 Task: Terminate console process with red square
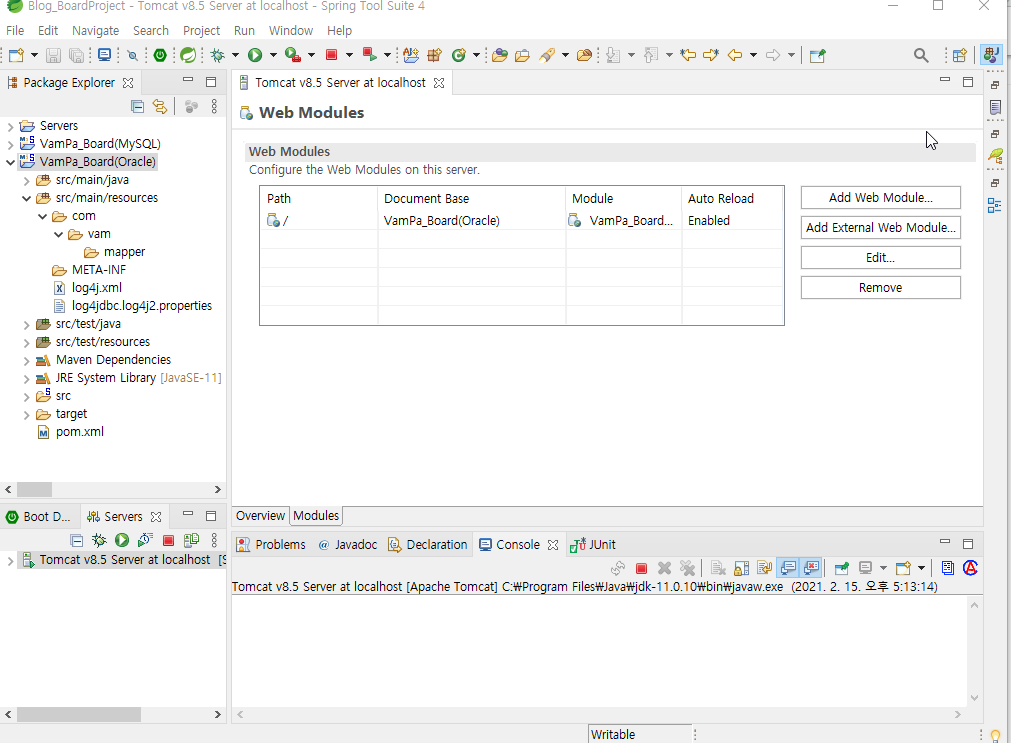click(x=641, y=568)
